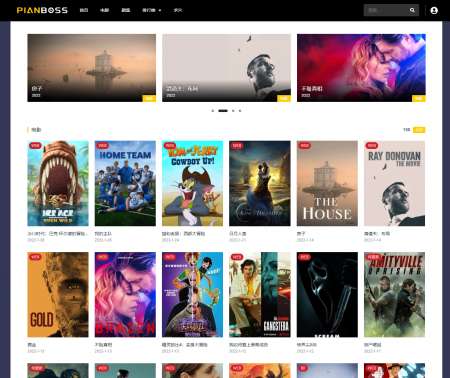450x378 pixels.
Task: Open the third navigation menu item
Action: [x=125, y=10]
